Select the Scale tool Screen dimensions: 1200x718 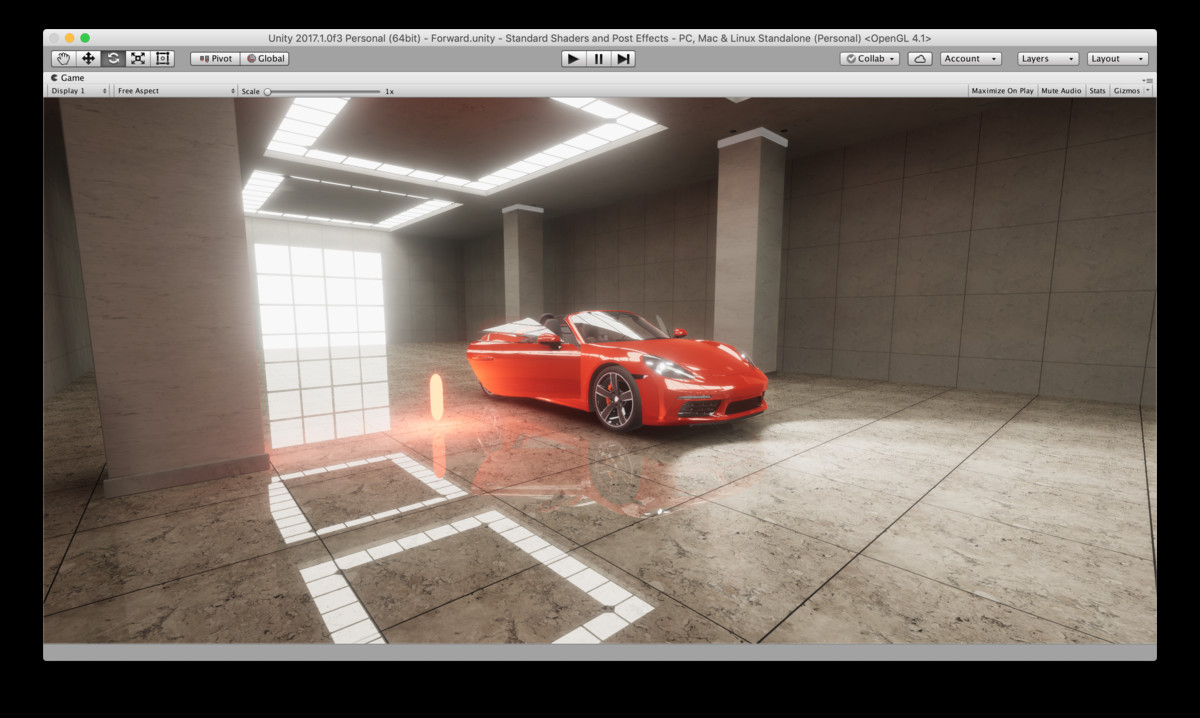[139, 59]
